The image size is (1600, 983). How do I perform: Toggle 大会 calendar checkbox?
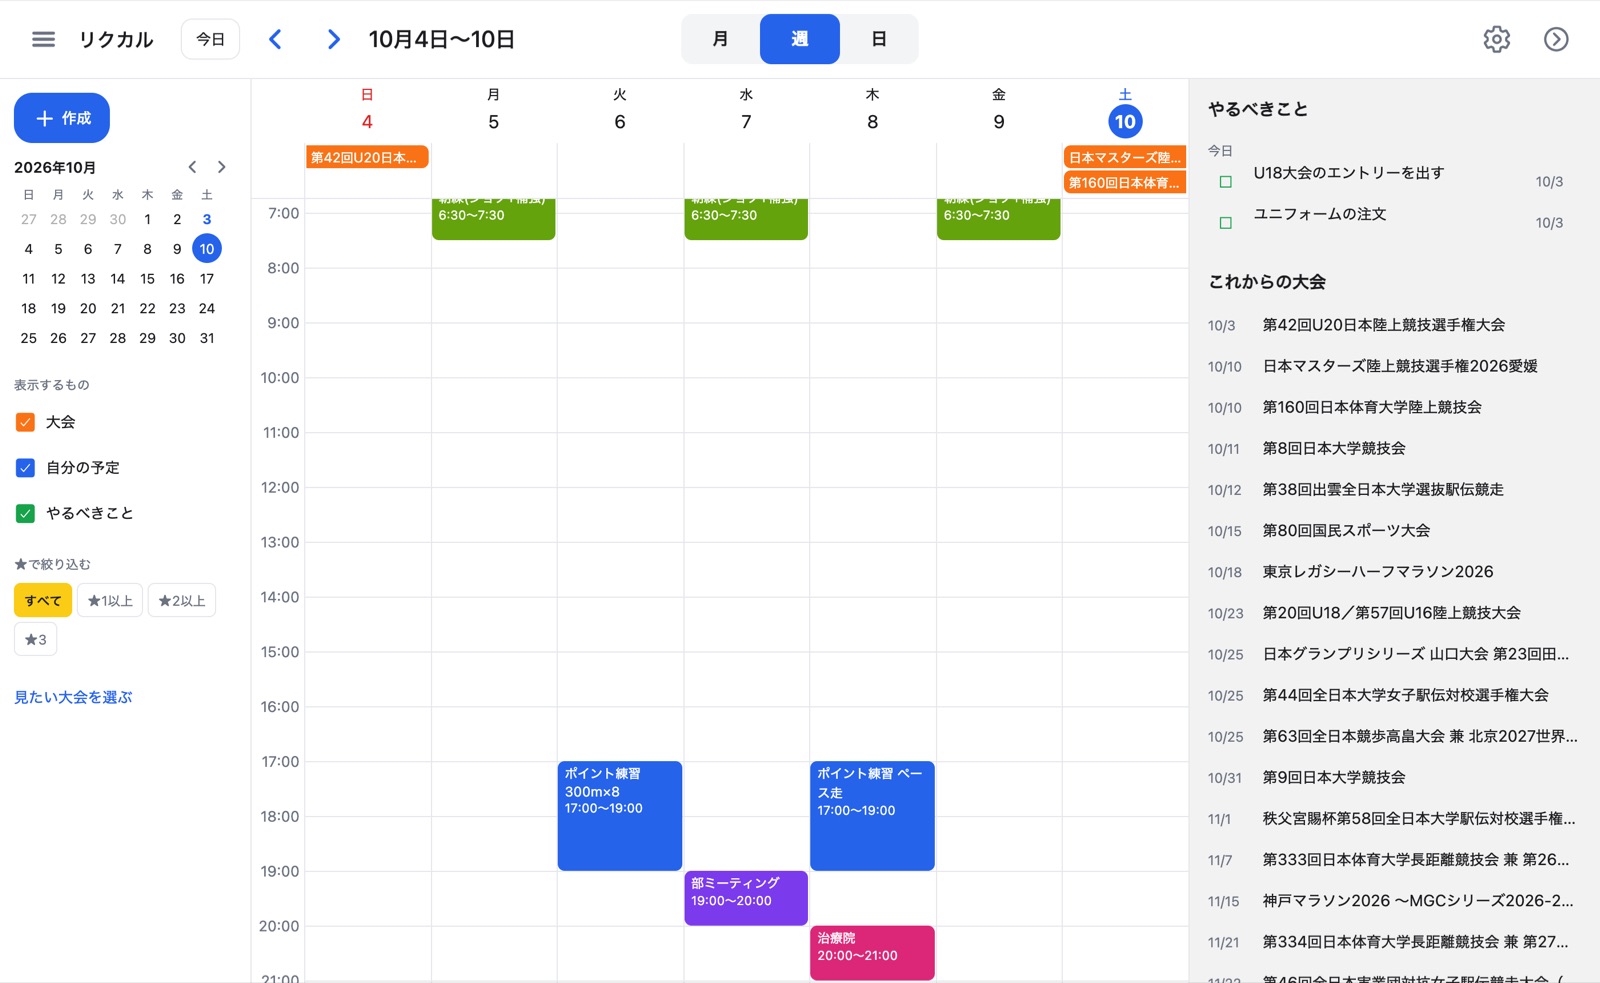pyautogui.click(x=26, y=422)
